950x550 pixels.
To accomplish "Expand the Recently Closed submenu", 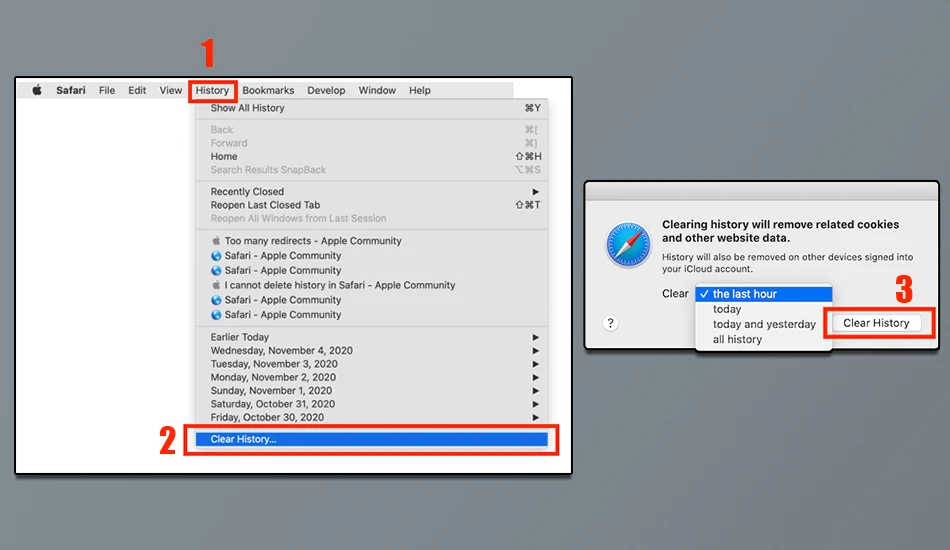I will [372, 191].
